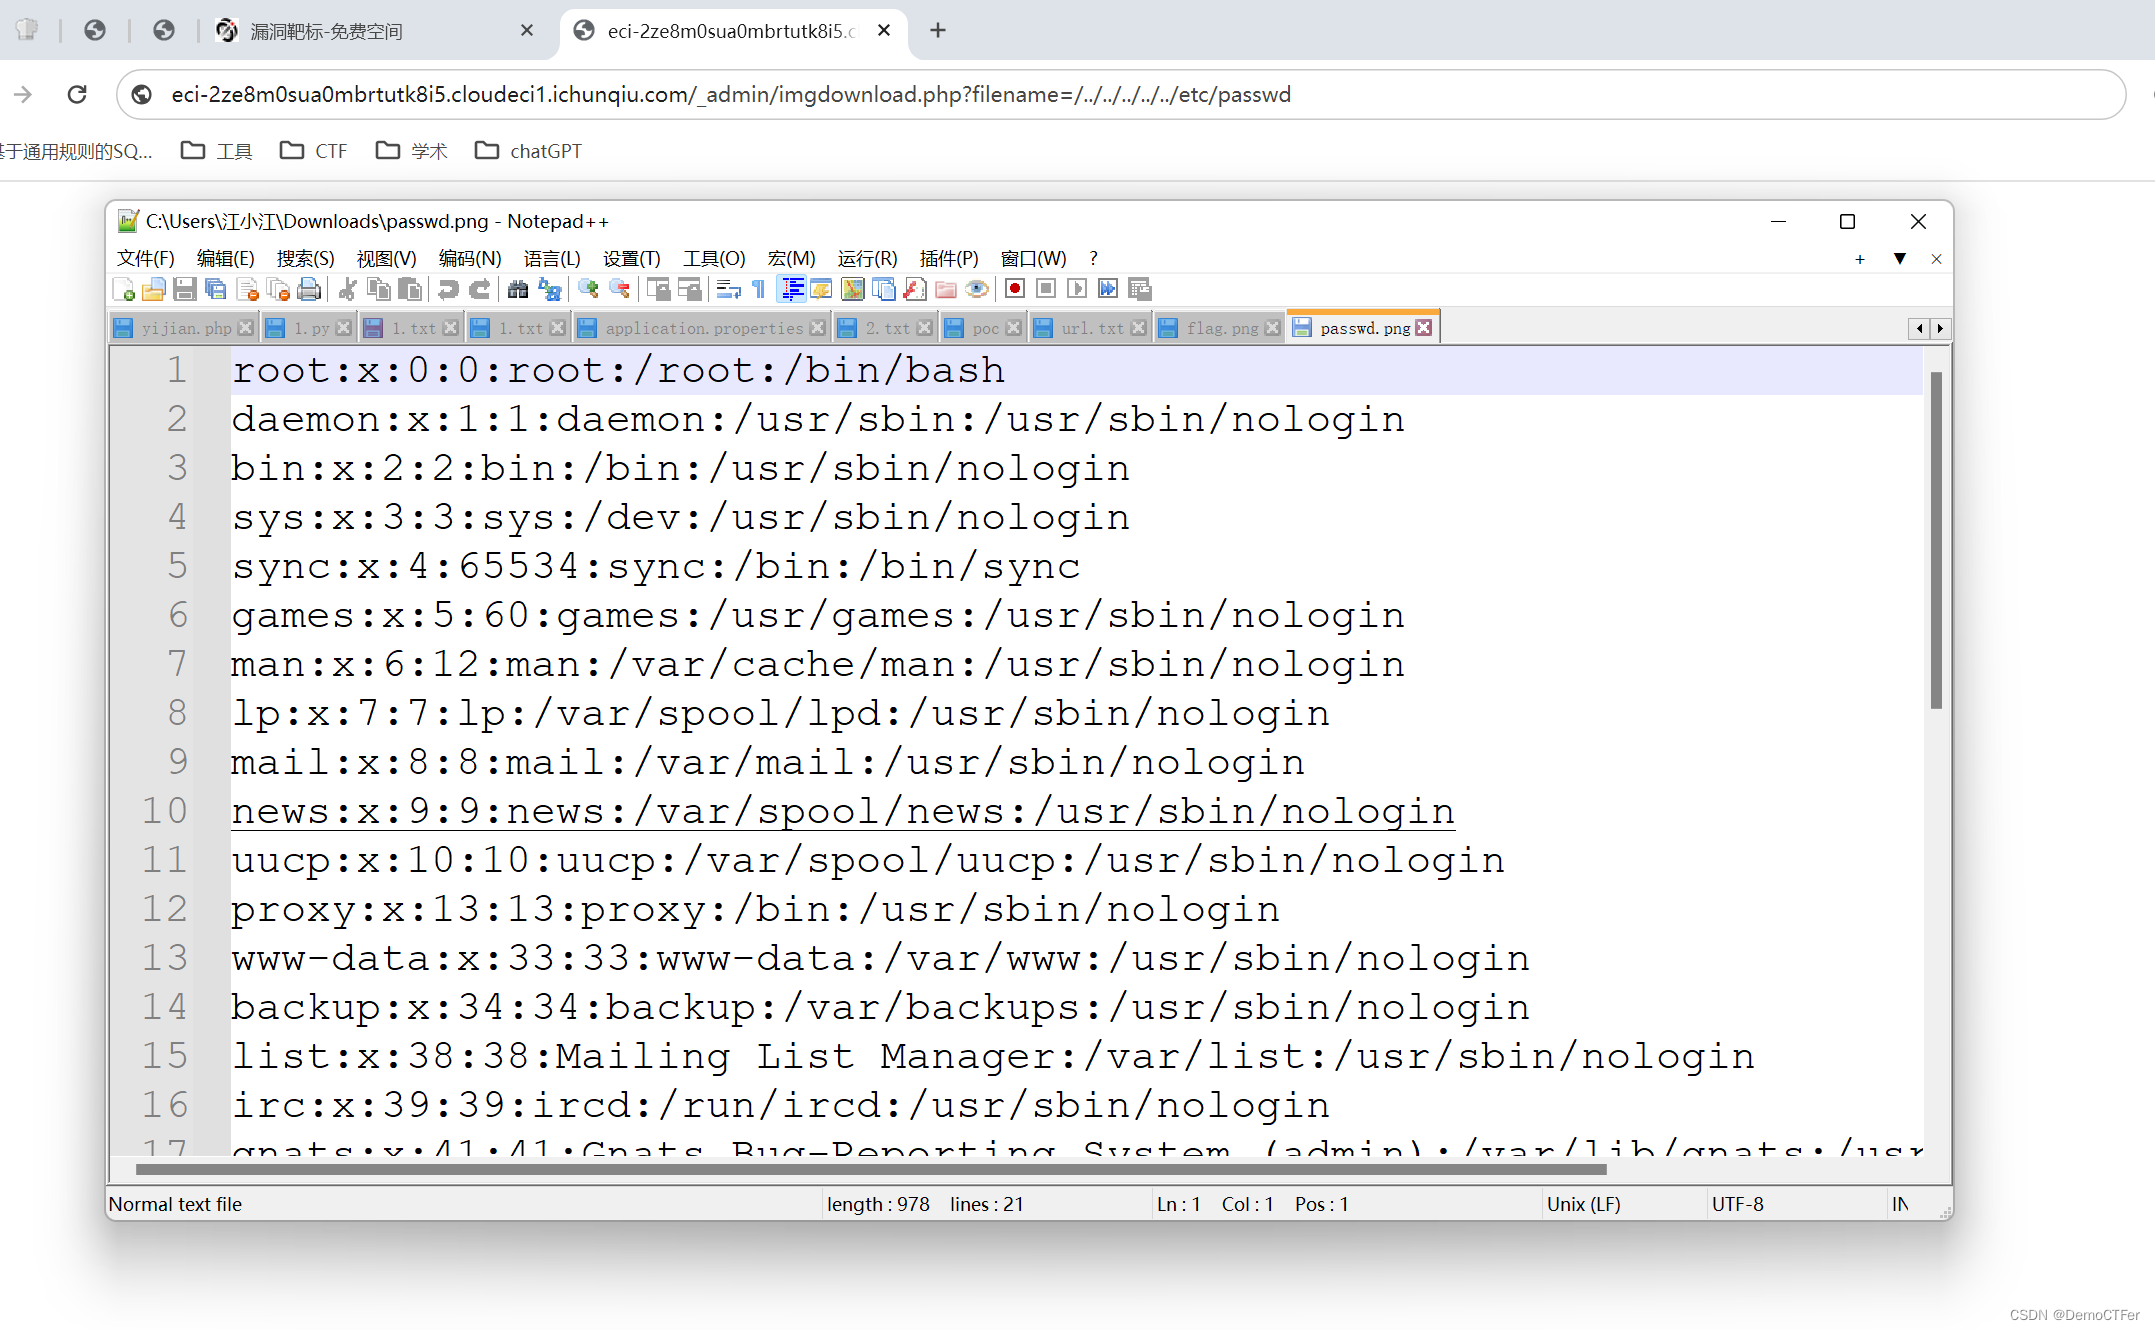Open the 编码(N) menu
2155x1330 pixels.
469,259
